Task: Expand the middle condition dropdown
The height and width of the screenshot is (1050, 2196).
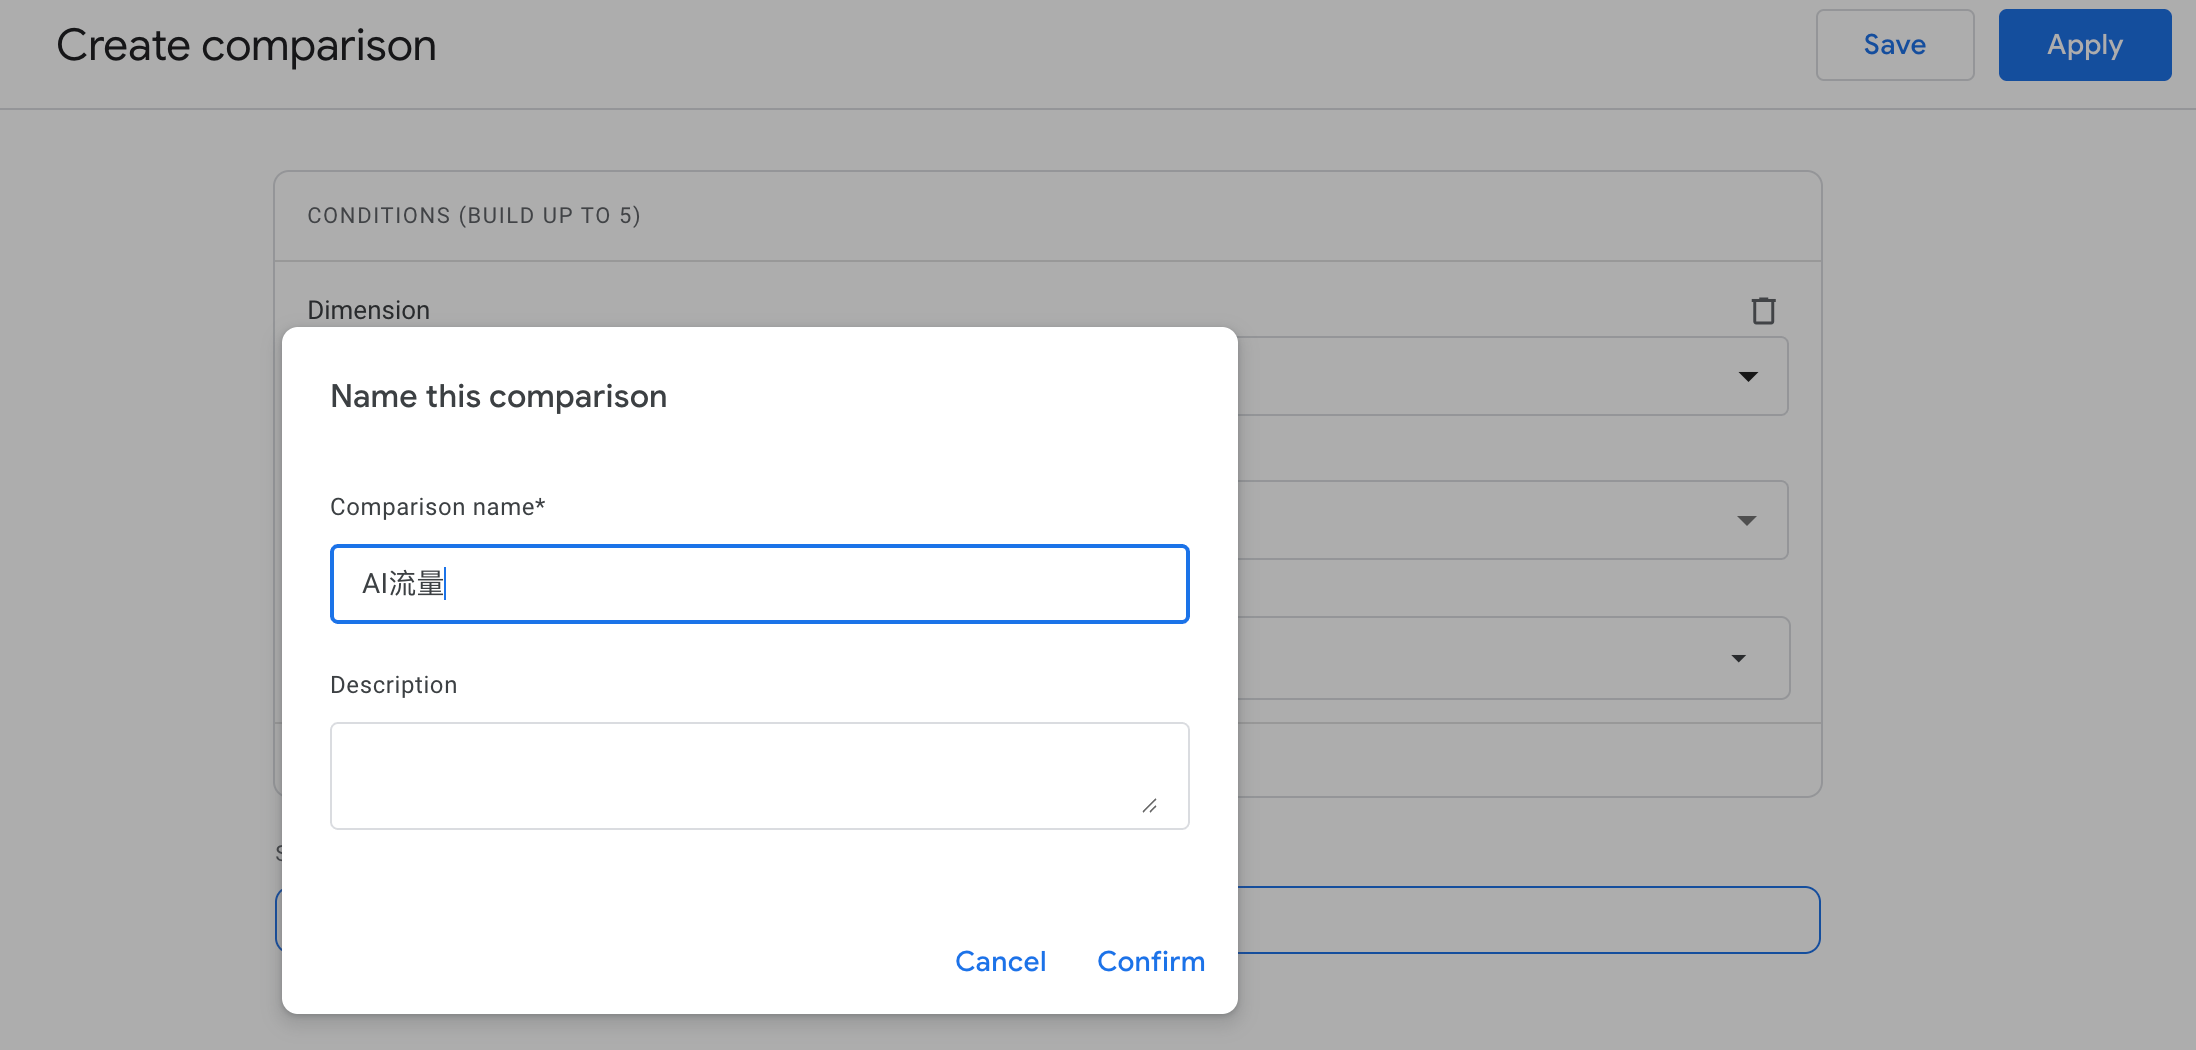Action: click(1748, 520)
